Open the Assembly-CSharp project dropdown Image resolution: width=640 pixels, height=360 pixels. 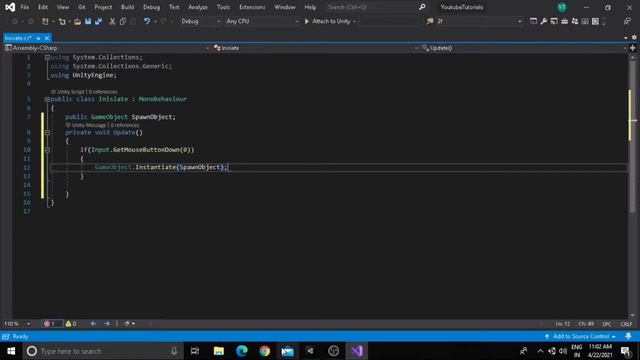[107, 48]
